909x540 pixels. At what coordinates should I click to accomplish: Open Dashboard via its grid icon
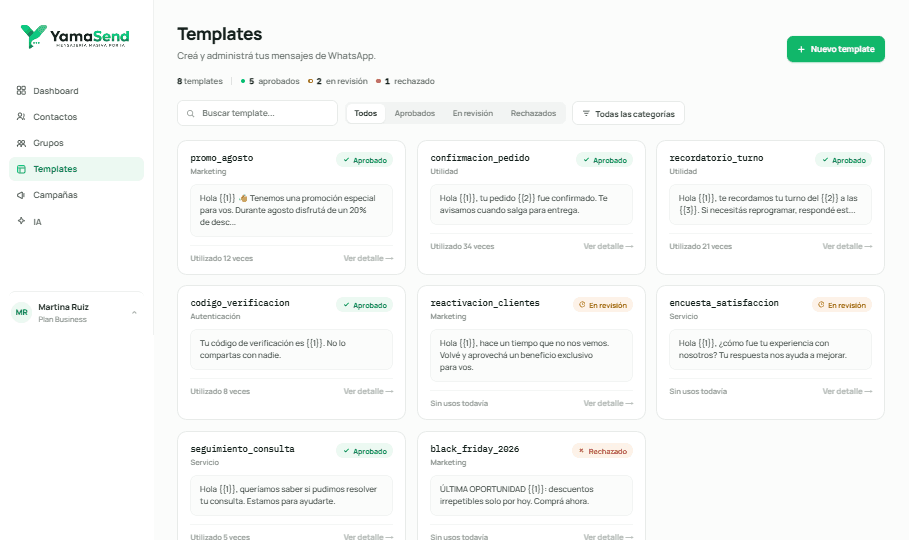pyautogui.click(x=21, y=90)
